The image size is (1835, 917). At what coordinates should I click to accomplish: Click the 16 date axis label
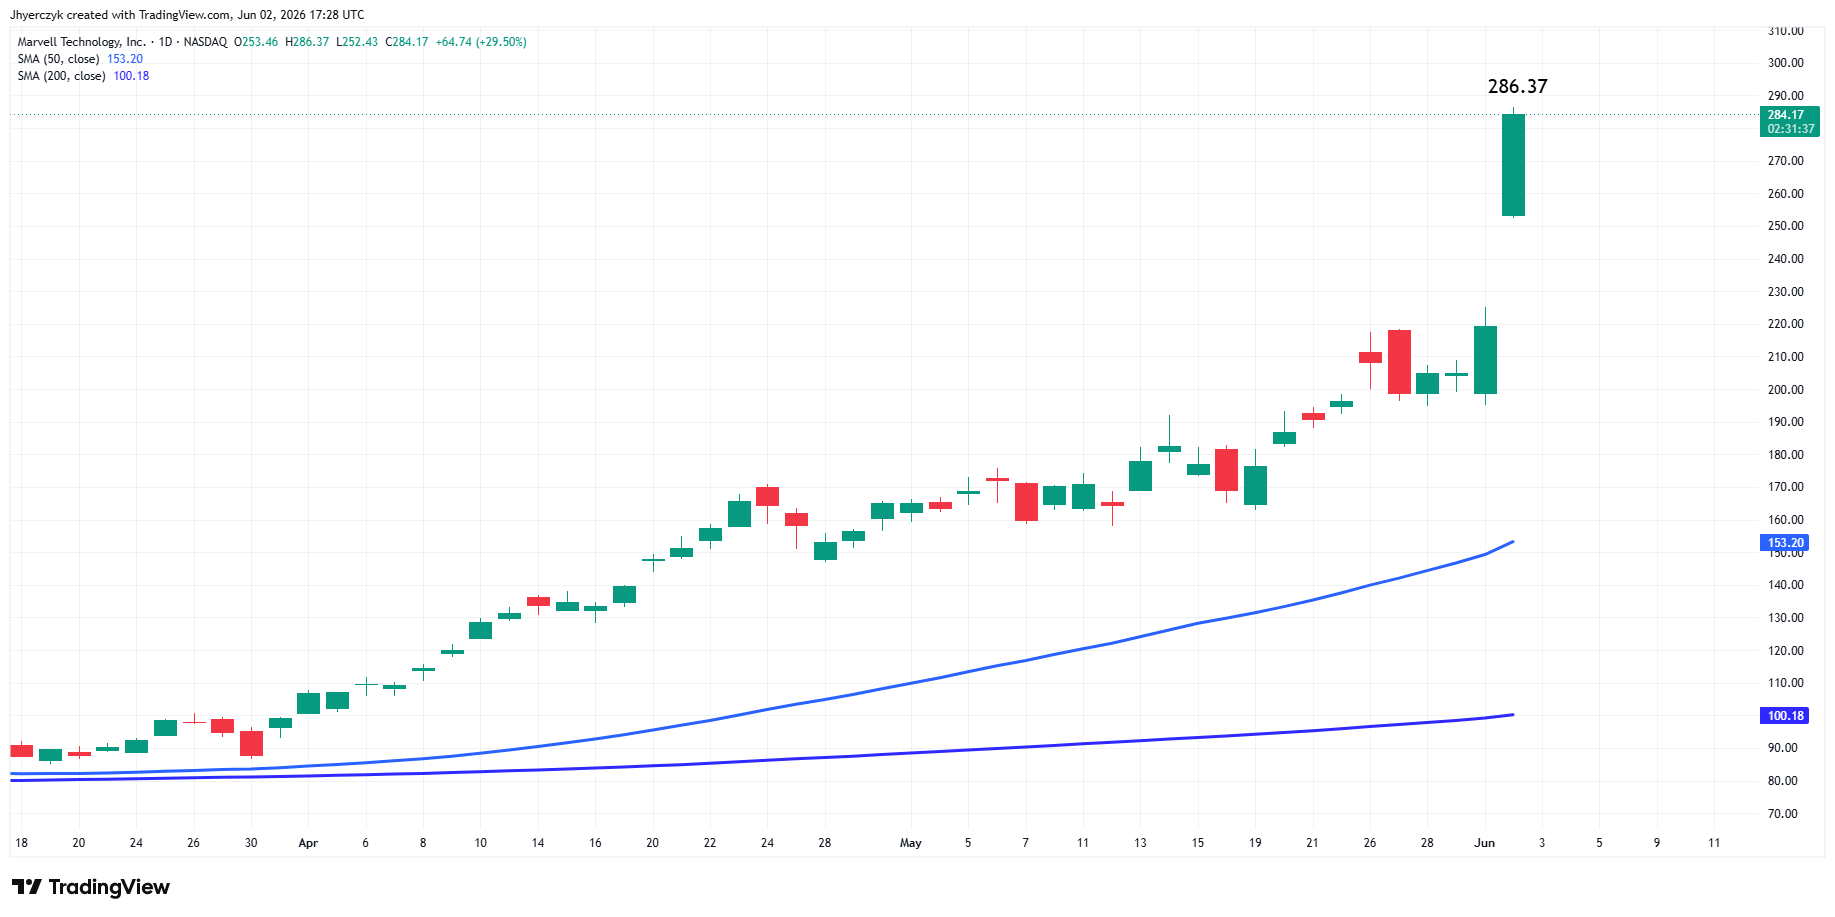pyautogui.click(x=595, y=843)
